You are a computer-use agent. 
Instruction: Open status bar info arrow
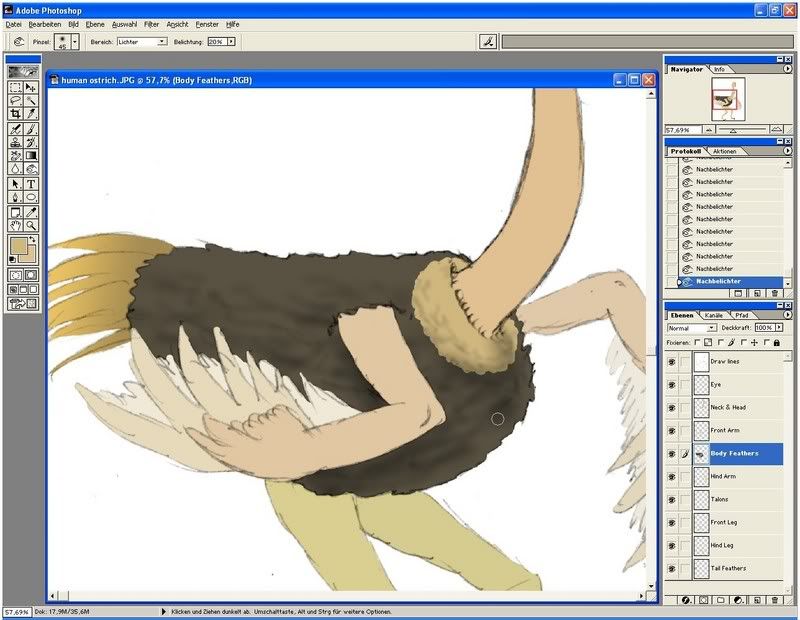coord(163,611)
